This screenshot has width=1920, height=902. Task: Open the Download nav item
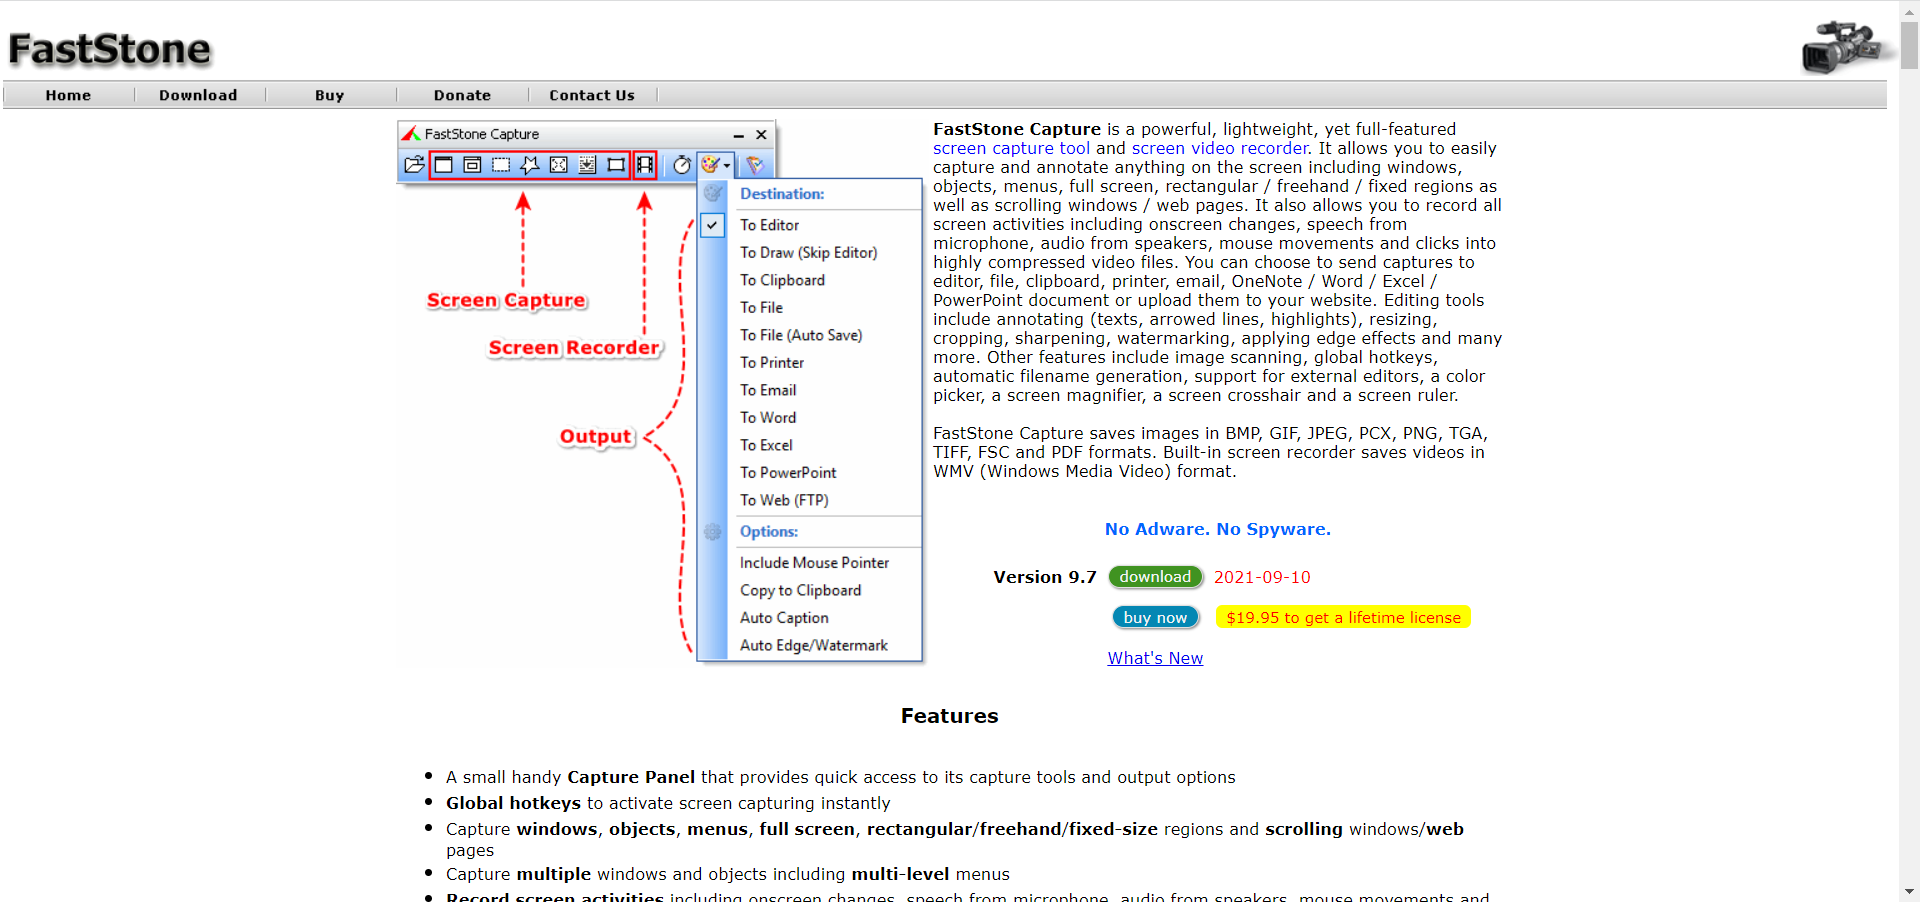(x=198, y=95)
